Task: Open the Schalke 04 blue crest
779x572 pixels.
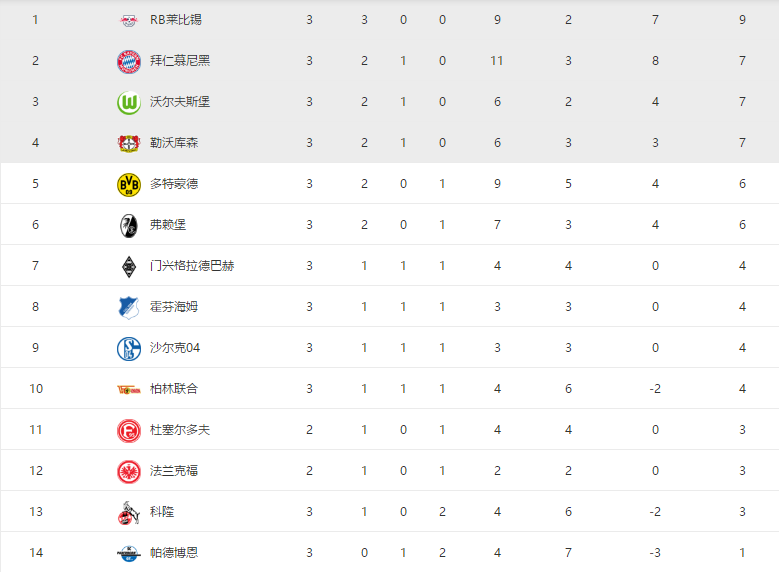Action: pyautogui.click(x=129, y=348)
